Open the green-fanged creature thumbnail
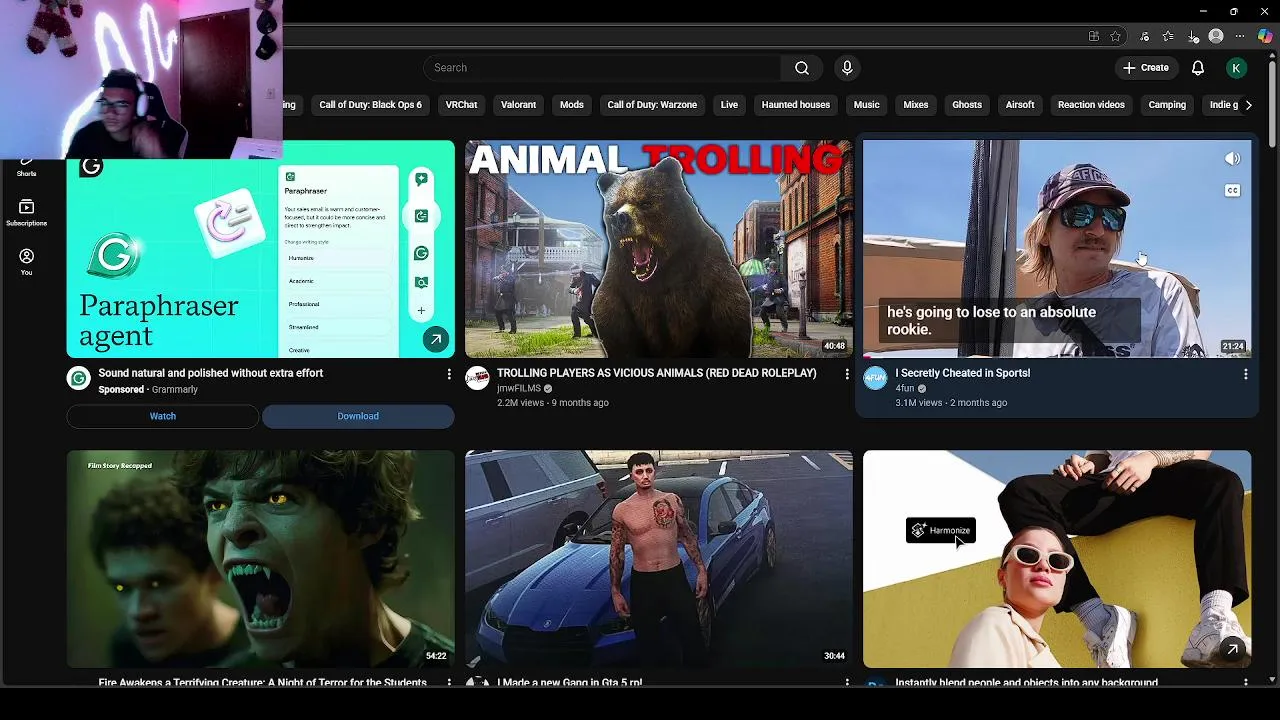 [x=261, y=559]
